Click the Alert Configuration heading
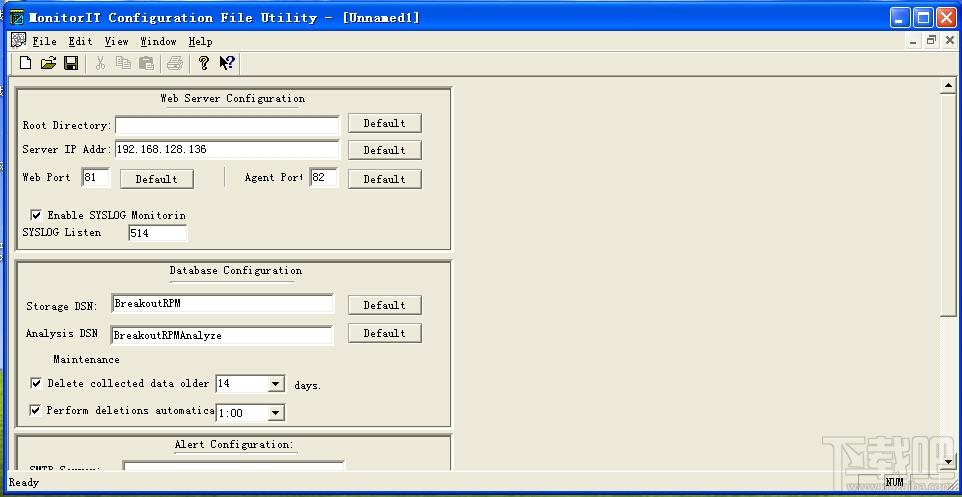This screenshot has width=962, height=497. pyautogui.click(x=234, y=444)
